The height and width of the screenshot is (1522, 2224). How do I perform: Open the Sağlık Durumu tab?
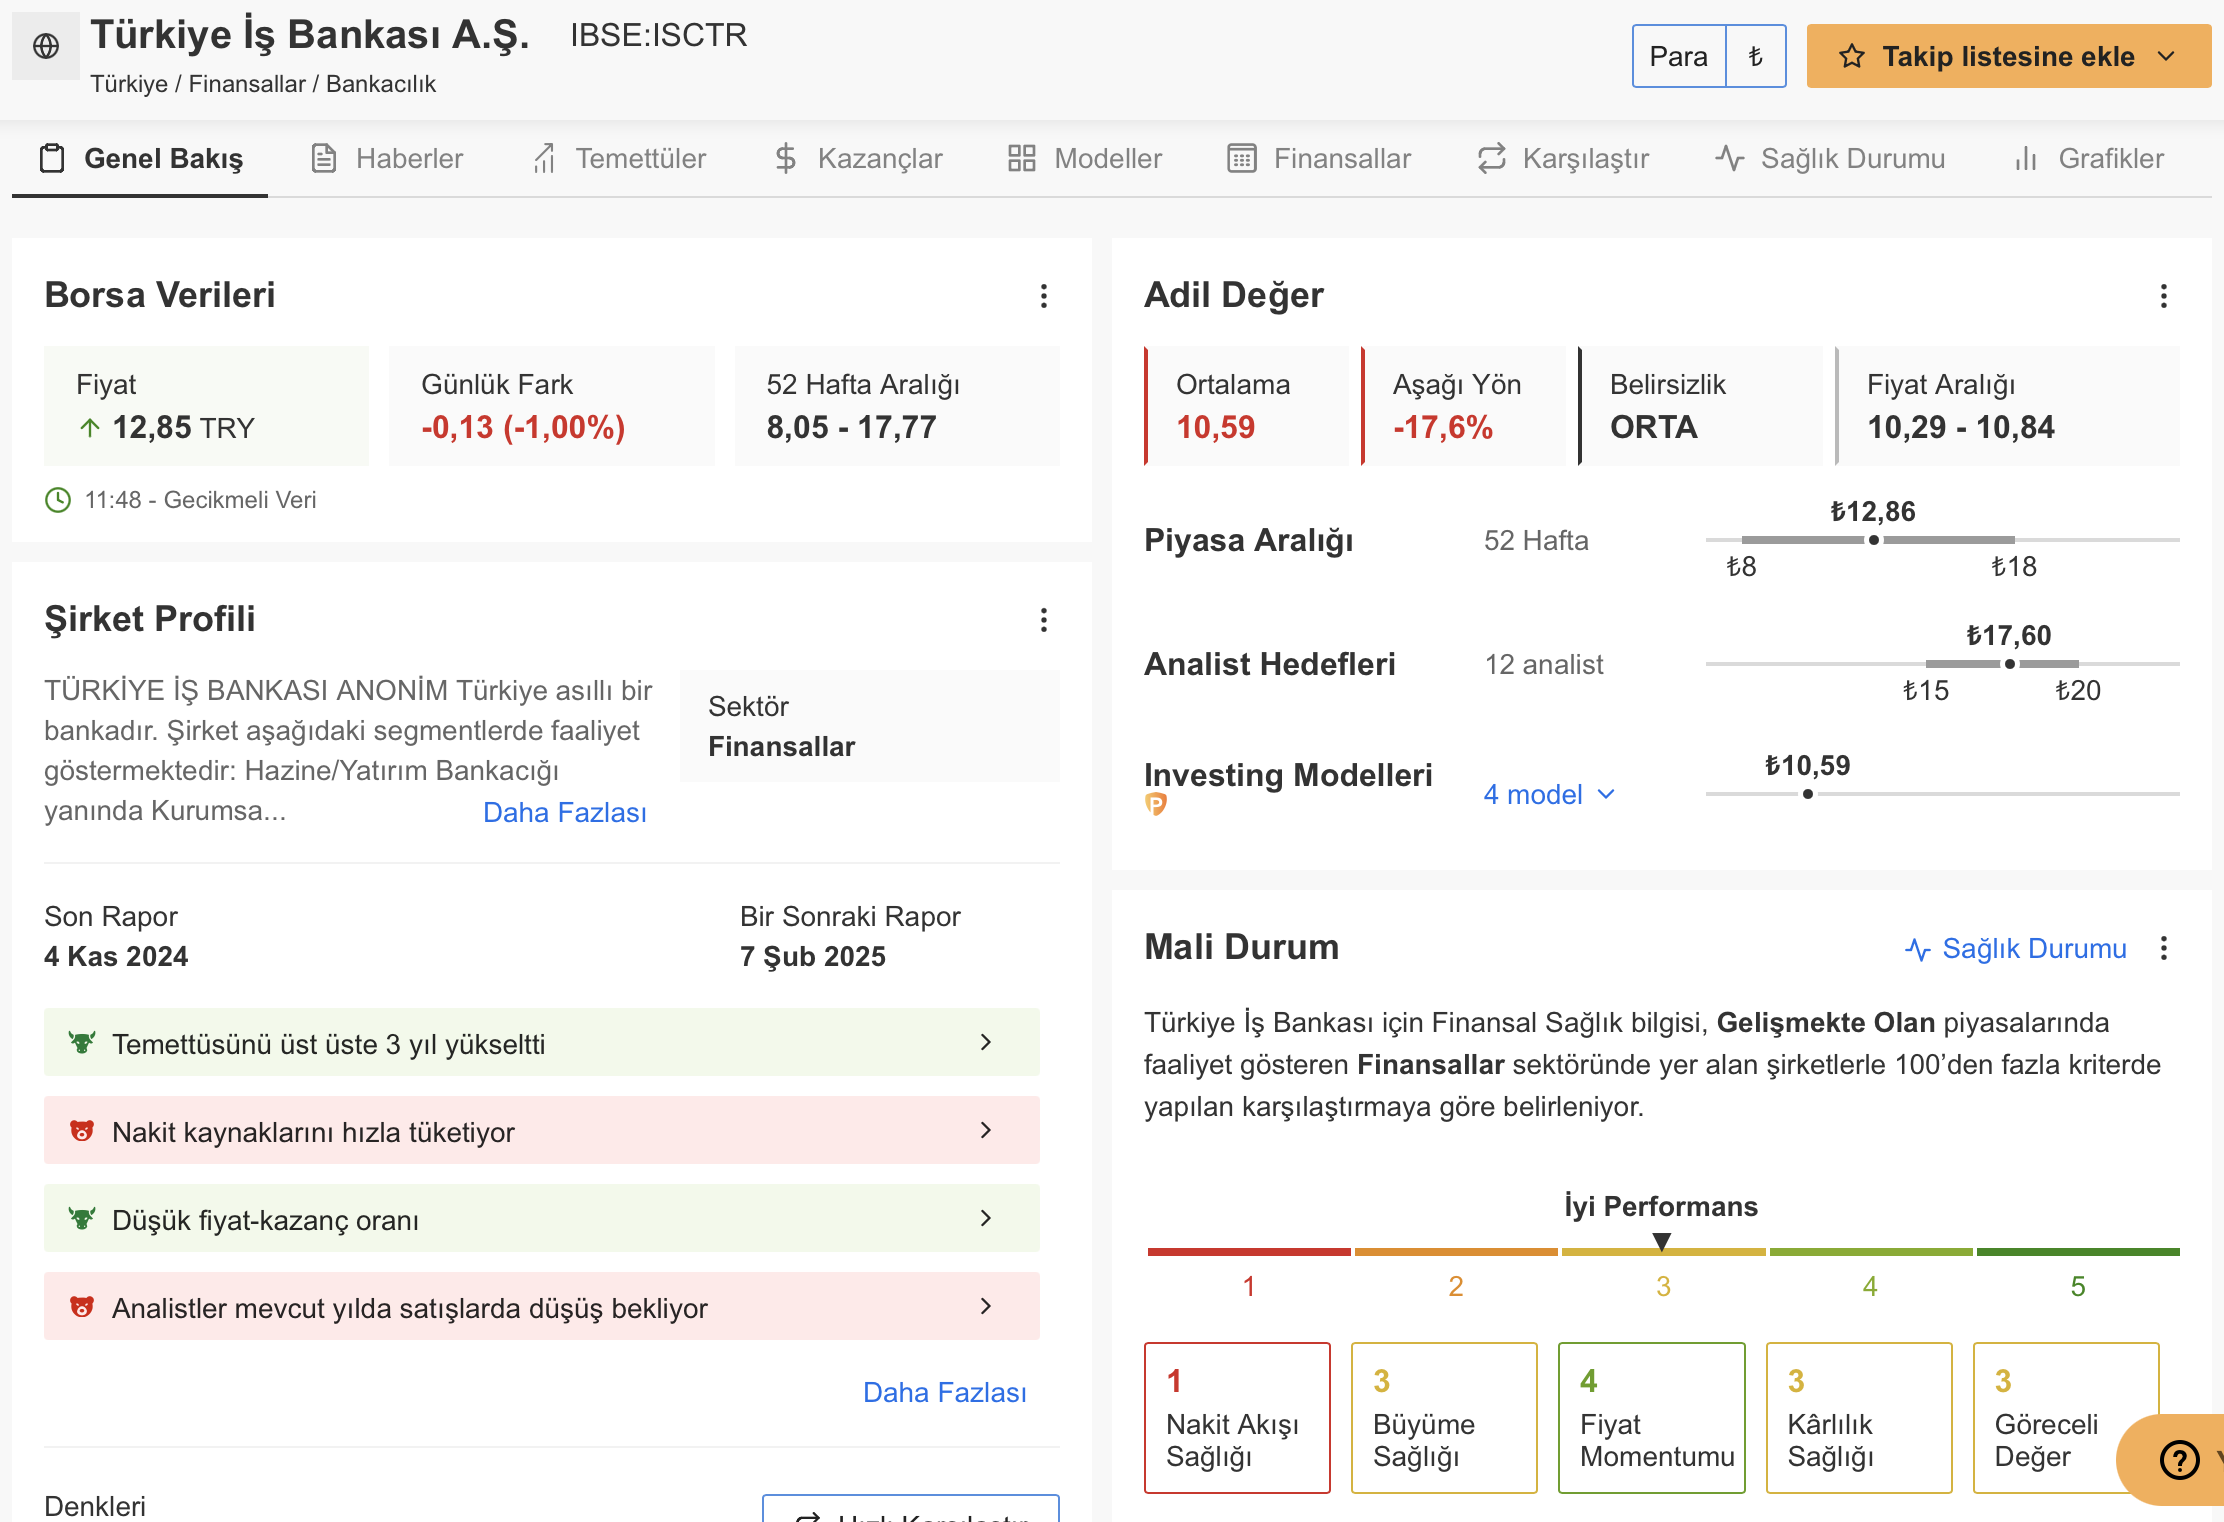pos(1830,158)
